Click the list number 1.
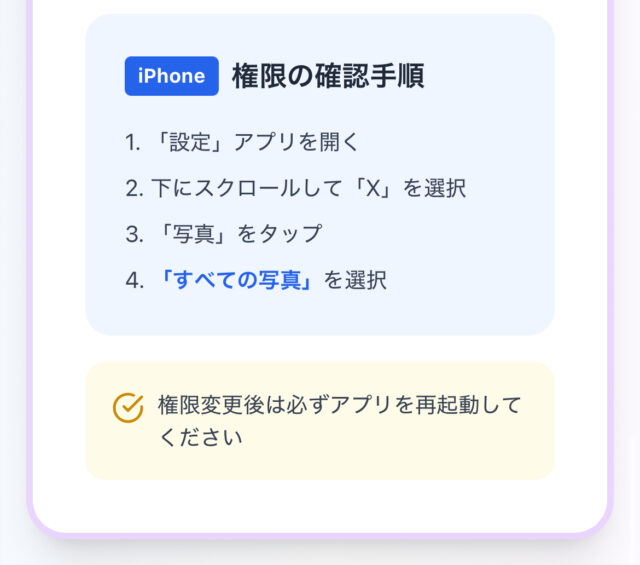This screenshot has height=565, width=640. coord(132,142)
